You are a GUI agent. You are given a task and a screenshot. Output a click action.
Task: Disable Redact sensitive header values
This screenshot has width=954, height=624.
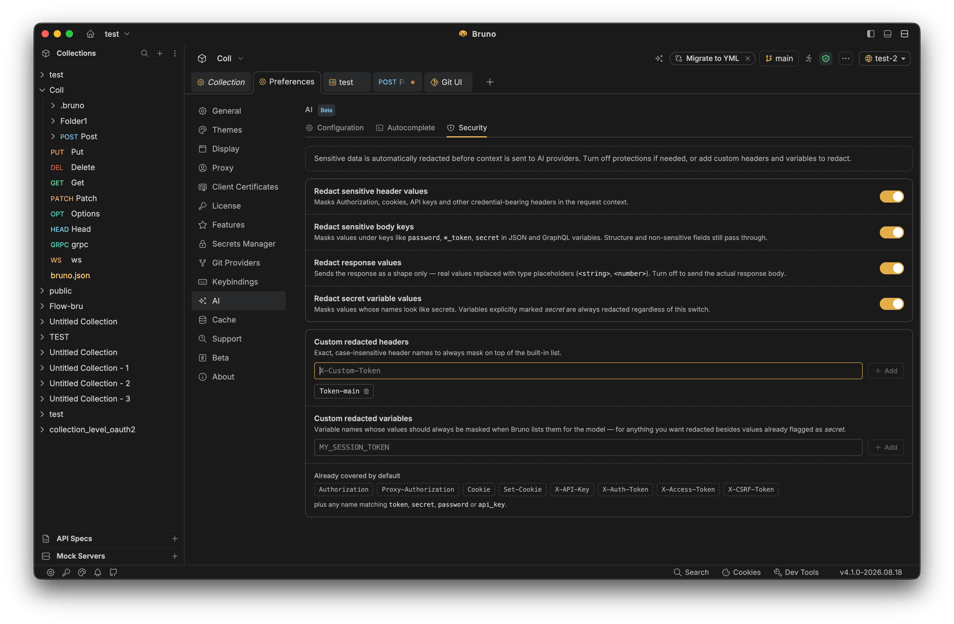pos(891,196)
